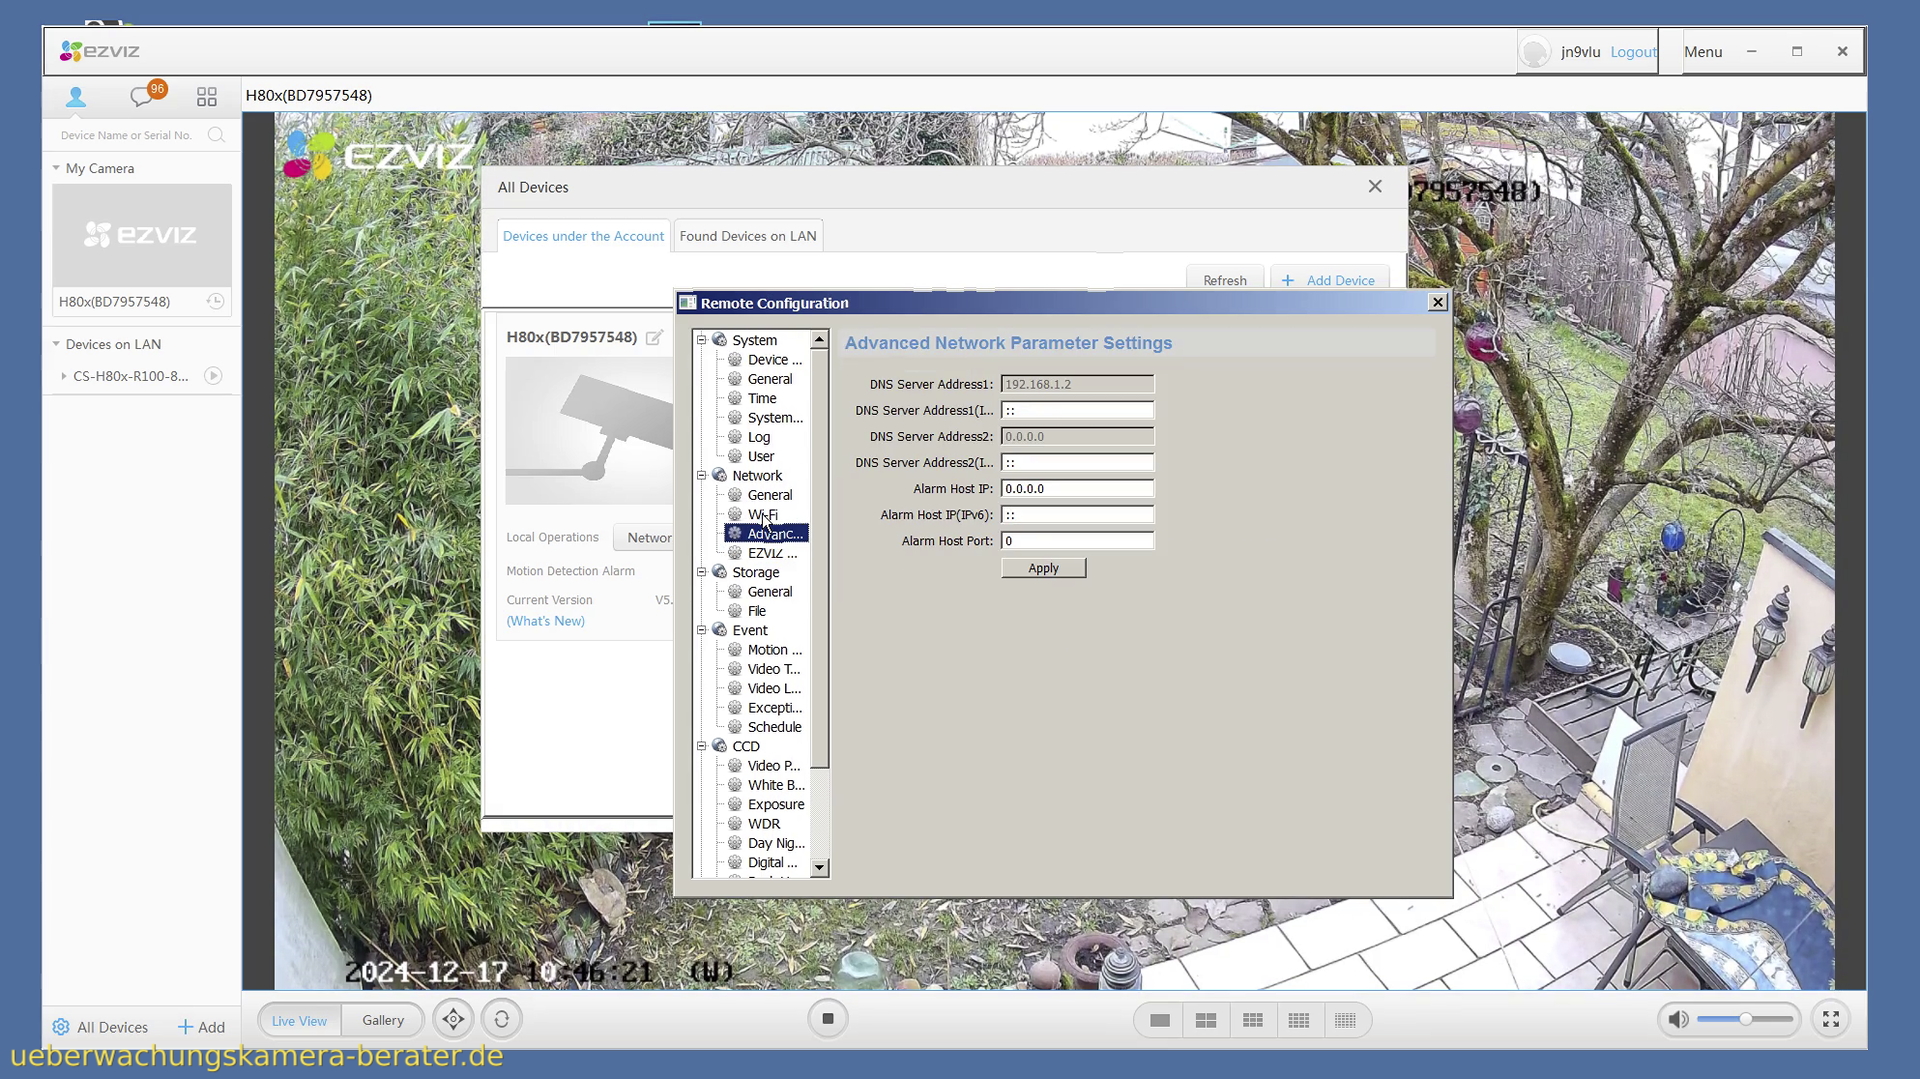Collapse the System tree node
This screenshot has width=1920, height=1079.
[x=702, y=340]
